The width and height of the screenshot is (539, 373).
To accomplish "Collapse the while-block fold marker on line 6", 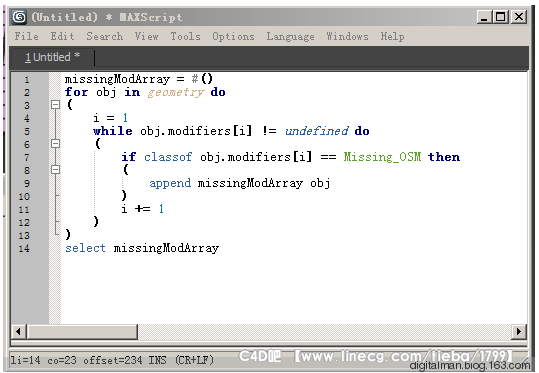I will coord(55,143).
